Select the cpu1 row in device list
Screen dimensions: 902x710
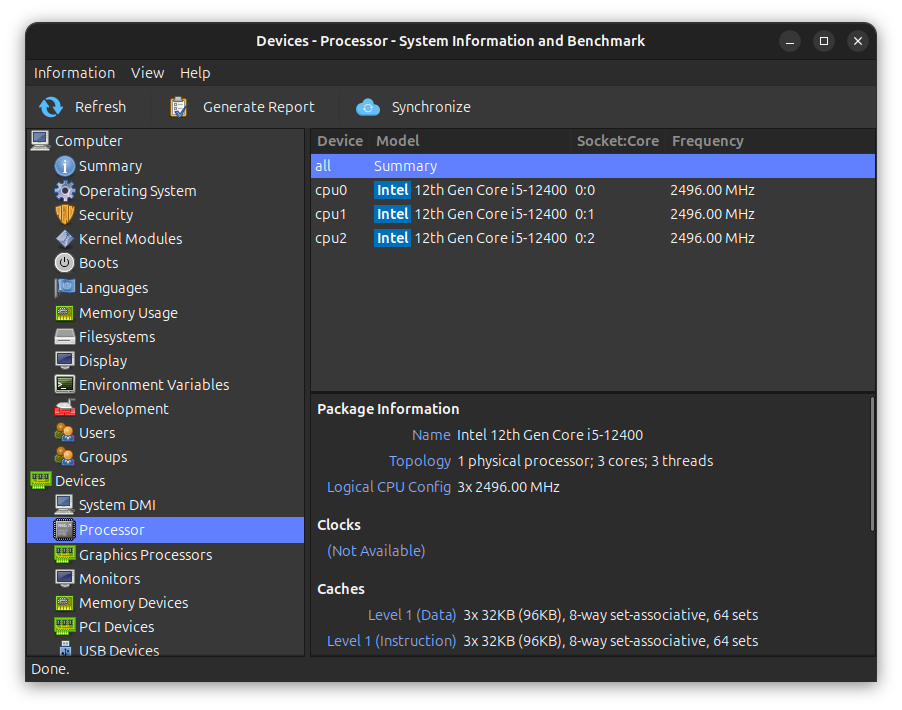tap(450, 213)
